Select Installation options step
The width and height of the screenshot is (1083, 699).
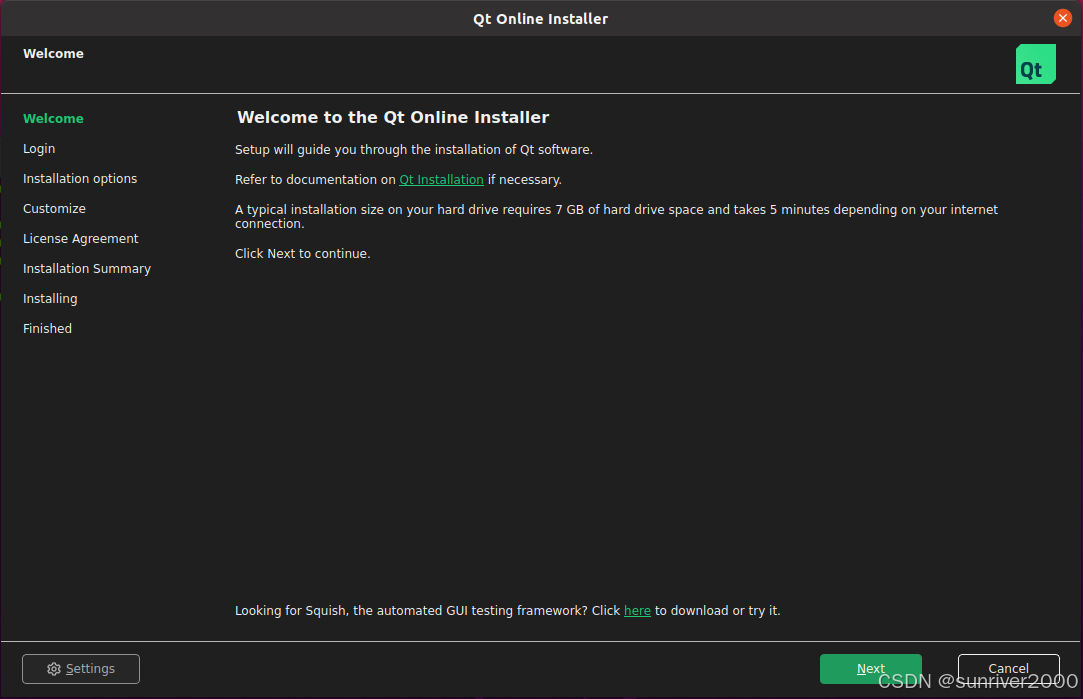80,178
